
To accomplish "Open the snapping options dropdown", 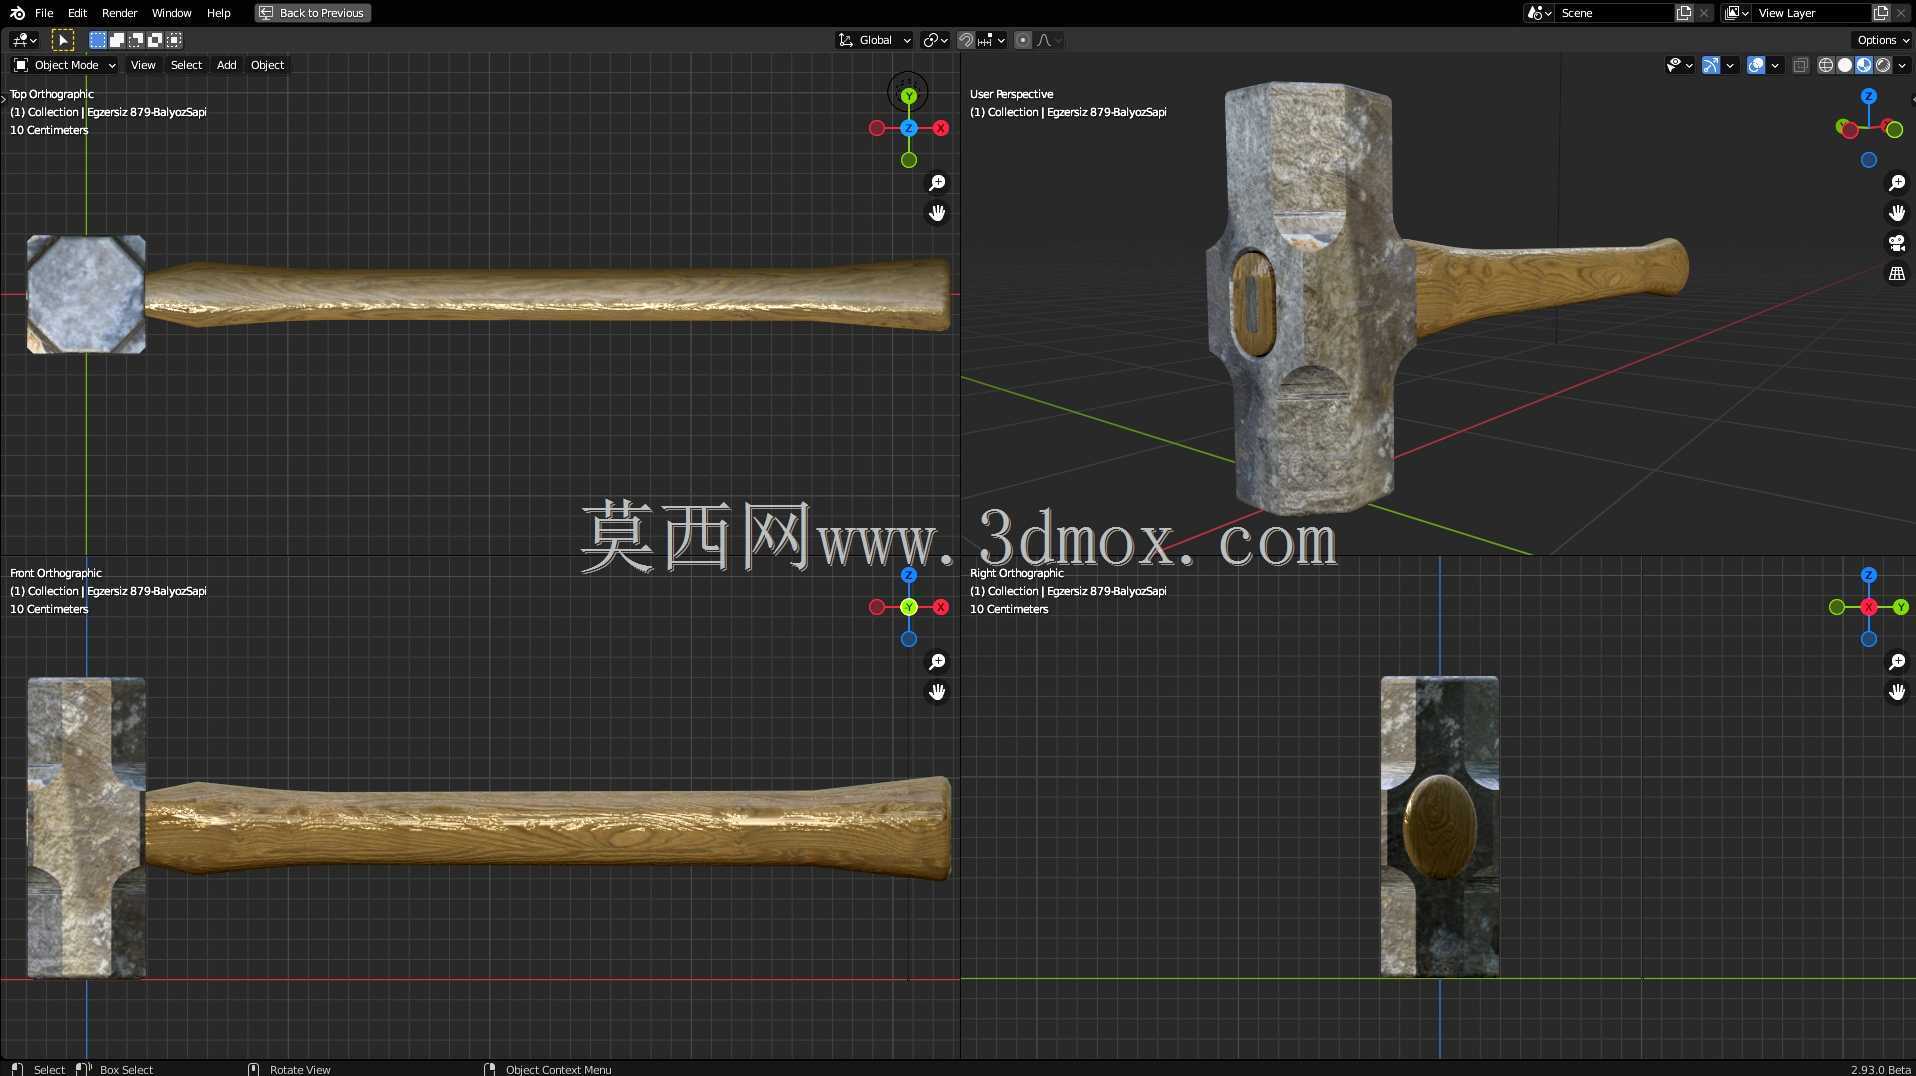I will pyautogui.click(x=991, y=40).
